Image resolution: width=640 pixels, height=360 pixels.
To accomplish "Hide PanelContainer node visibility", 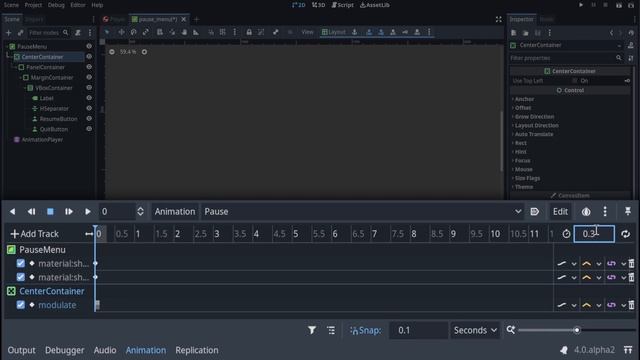I will [x=89, y=67].
